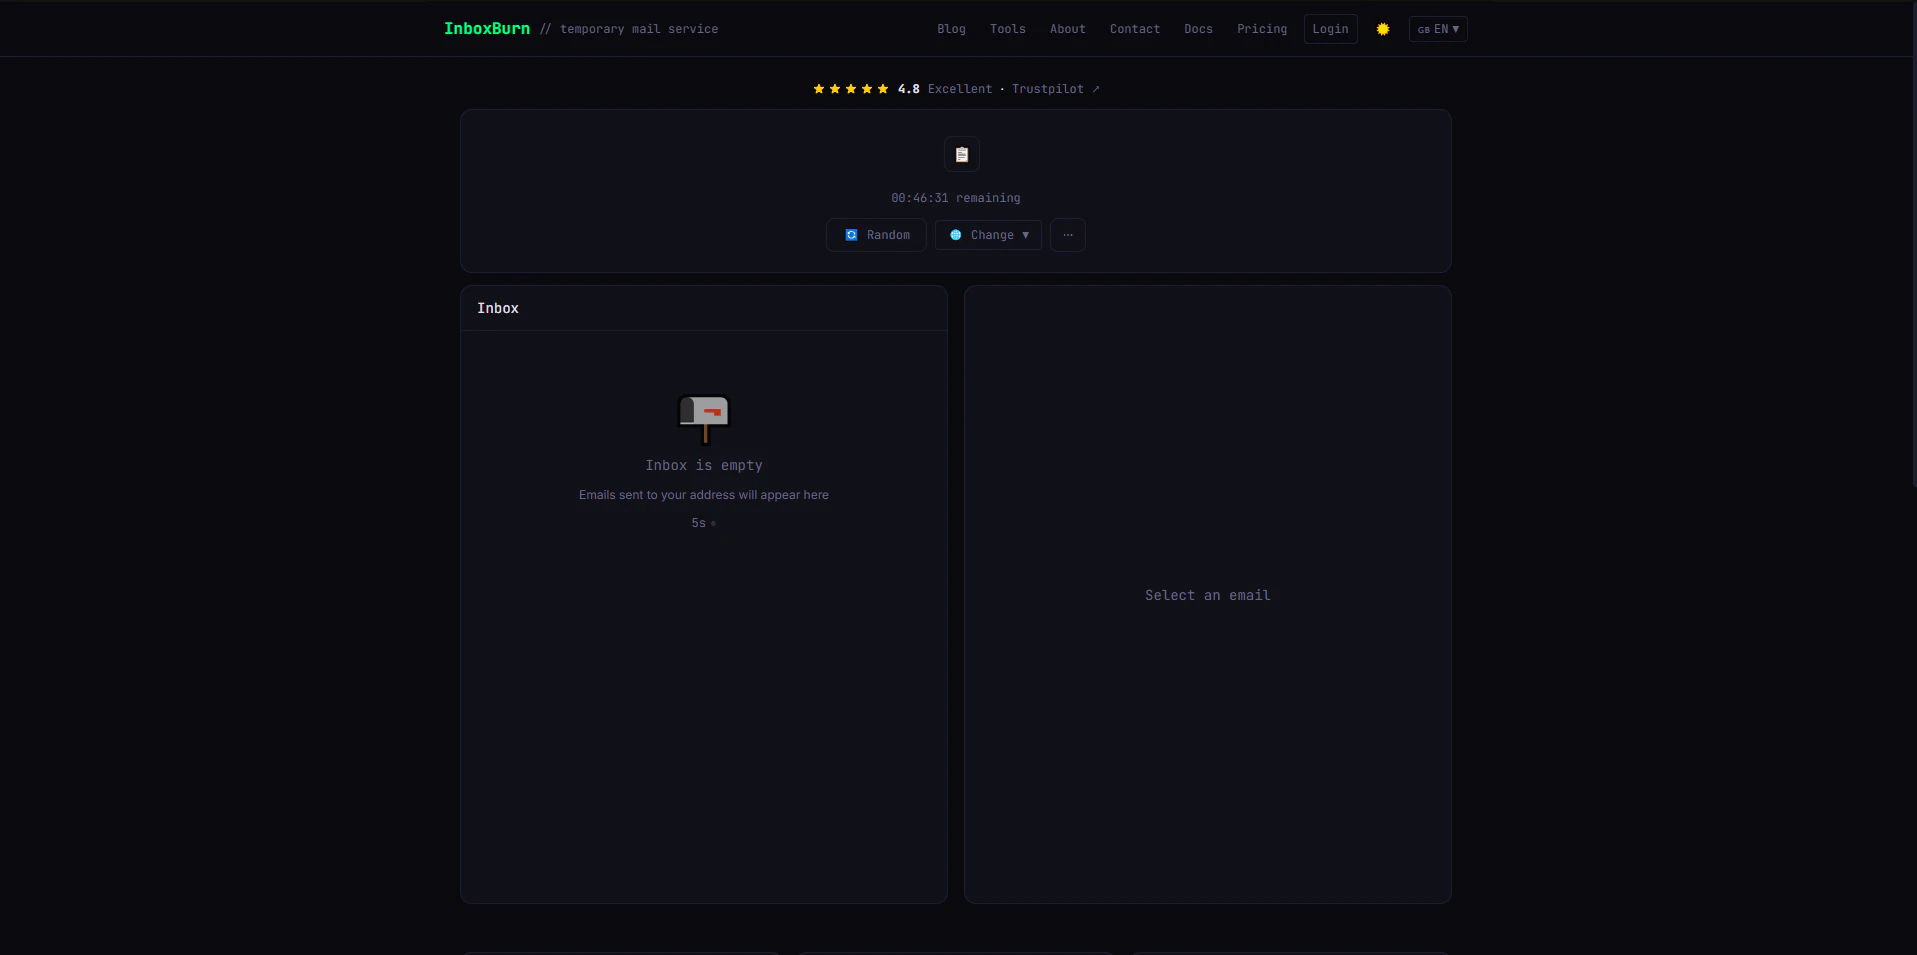The height and width of the screenshot is (955, 1917).
Task: Click 'temporary mail service' tagline
Action: point(639,29)
